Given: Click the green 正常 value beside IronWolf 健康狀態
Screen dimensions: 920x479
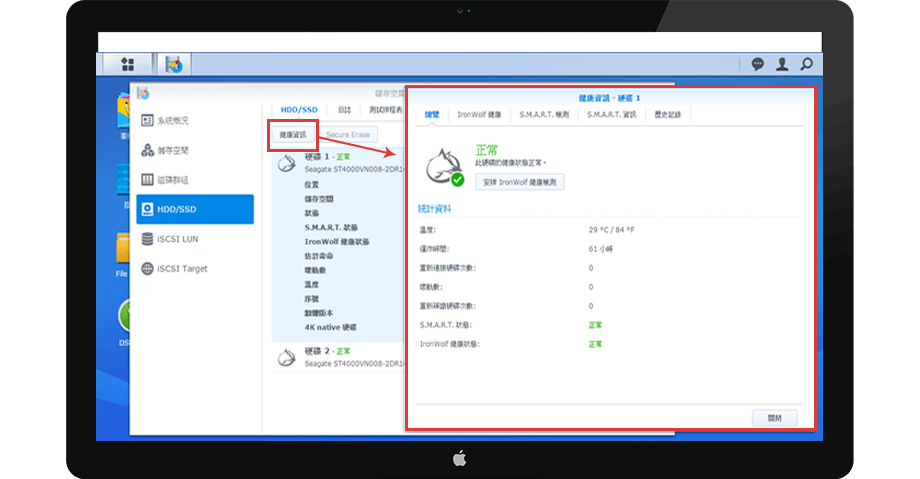Looking at the screenshot, I should click(x=595, y=344).
